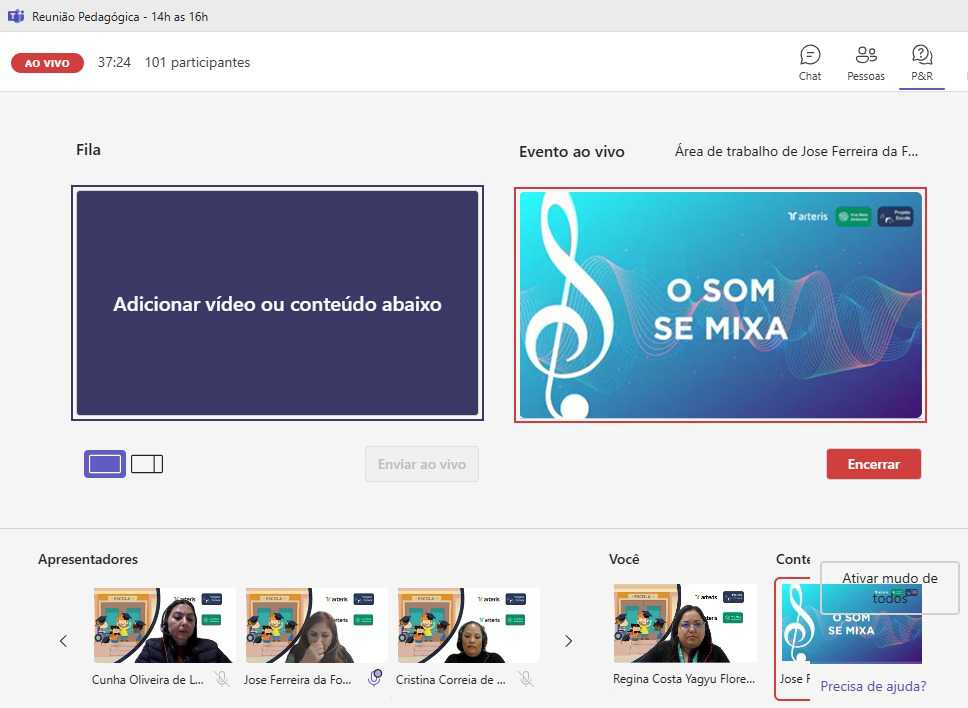Viewport: 968px width, 708px height.
Task: Click the Fila queue preview area
Action: (x=277, y=303)
